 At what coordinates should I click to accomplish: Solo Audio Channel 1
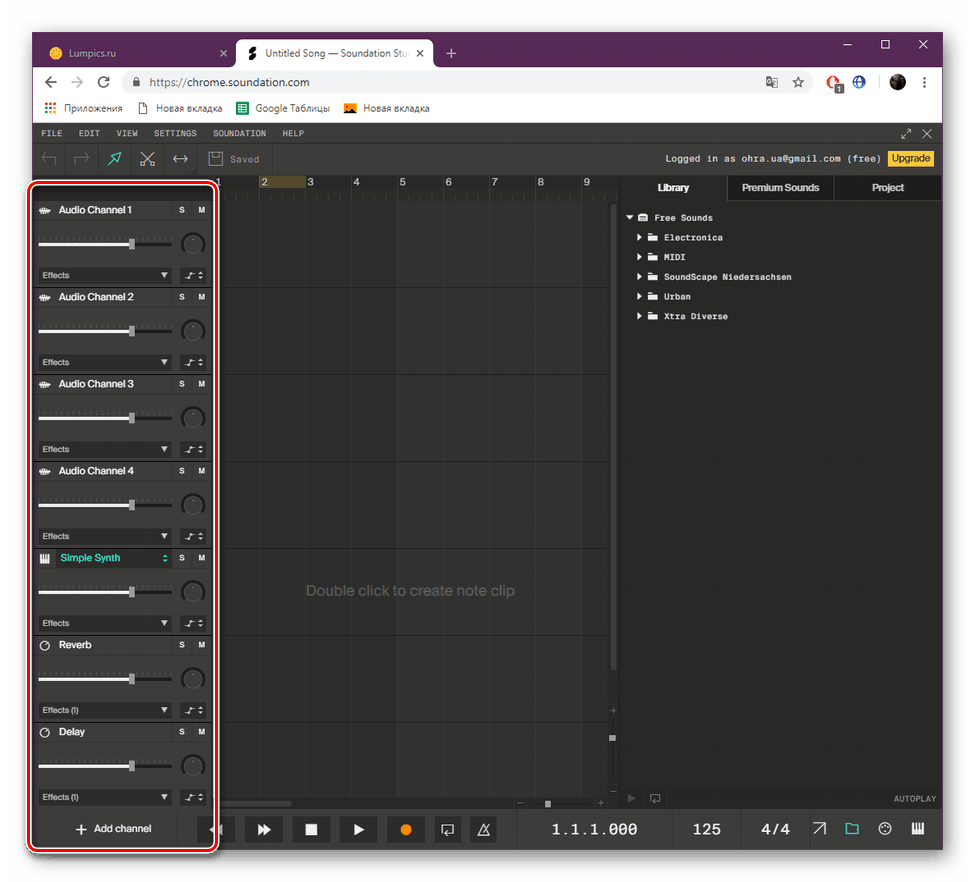[x=182, y=210]
